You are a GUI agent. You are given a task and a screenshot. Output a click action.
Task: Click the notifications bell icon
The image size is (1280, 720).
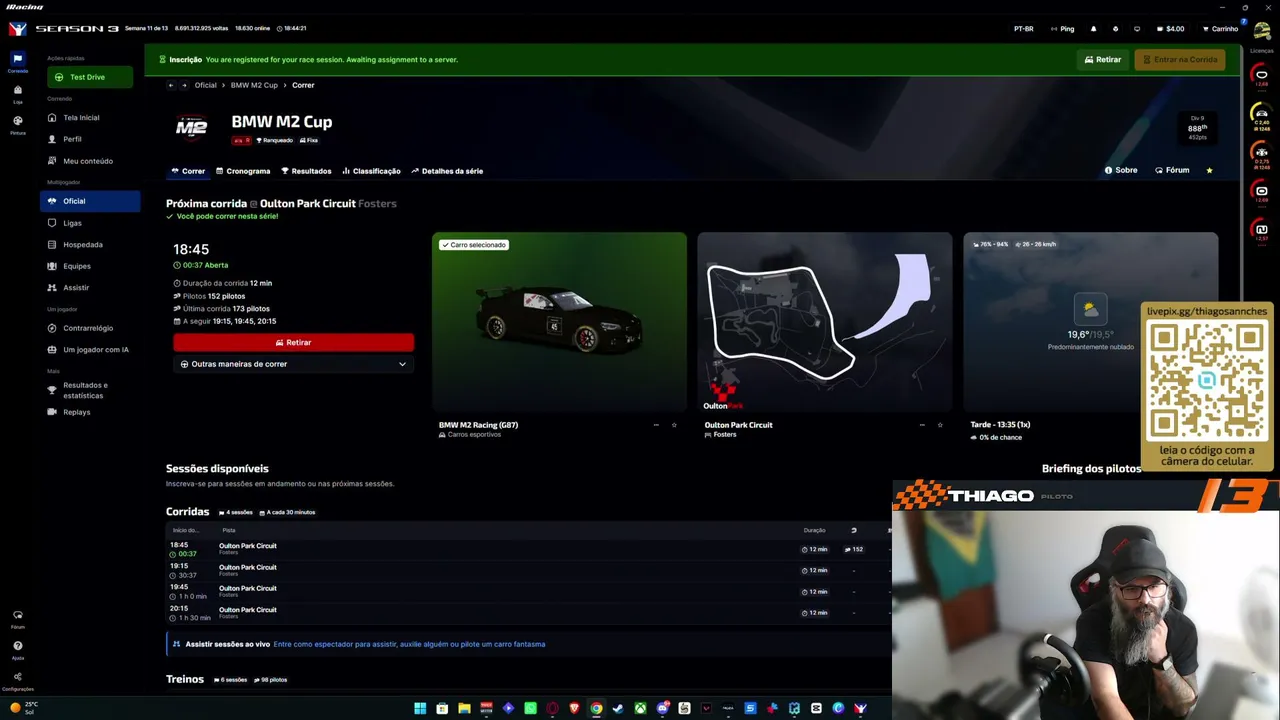[1093, 29]
